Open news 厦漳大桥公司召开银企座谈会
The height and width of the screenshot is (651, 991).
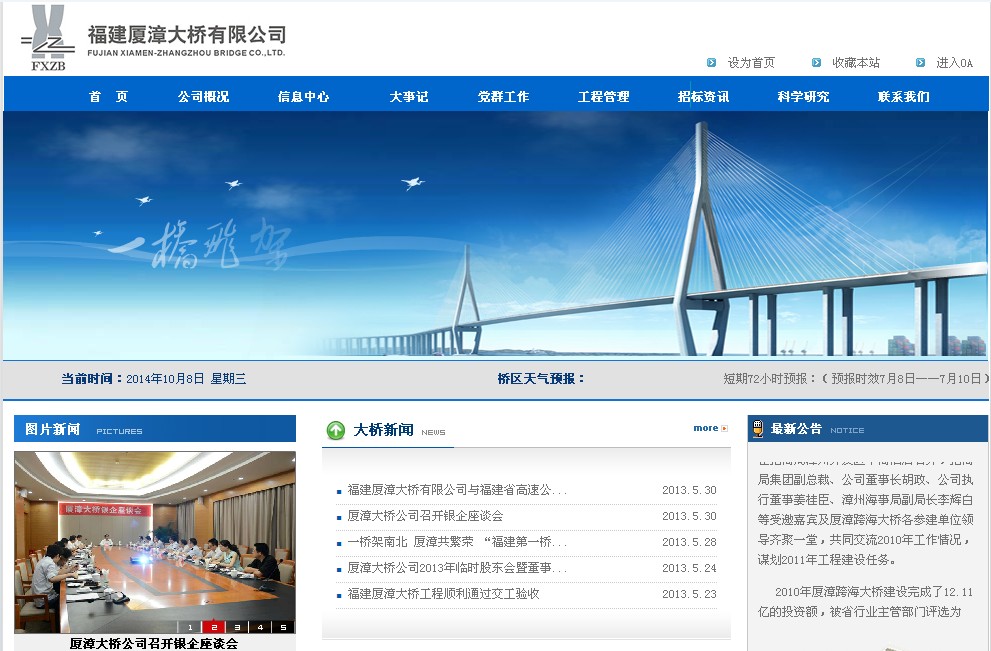tap(425, 516)
